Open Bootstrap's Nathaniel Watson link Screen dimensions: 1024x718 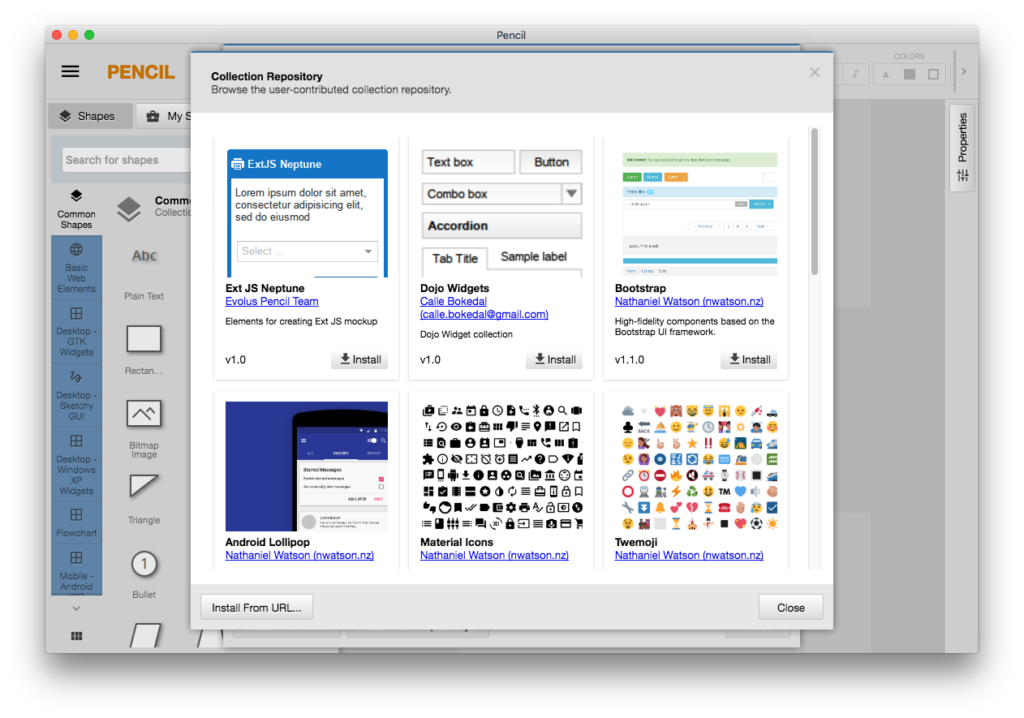pyautogui.click(x=689, y=301)
